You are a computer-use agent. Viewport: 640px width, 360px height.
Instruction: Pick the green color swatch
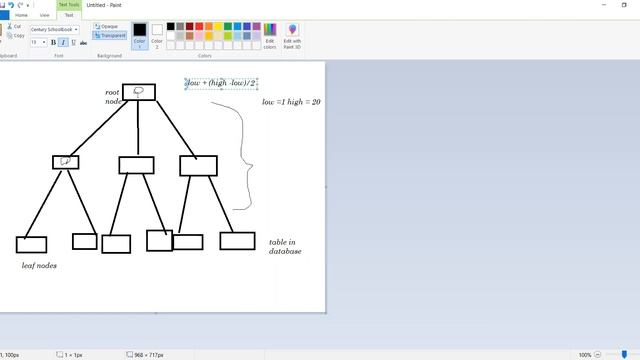point(228,27)
